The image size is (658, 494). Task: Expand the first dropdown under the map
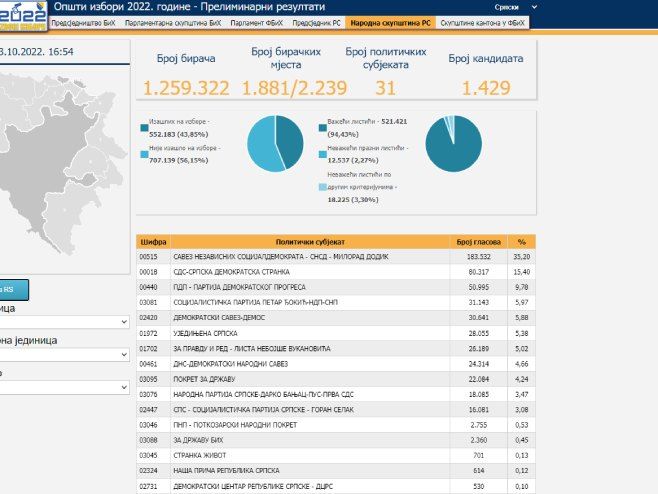click(64, 322)
